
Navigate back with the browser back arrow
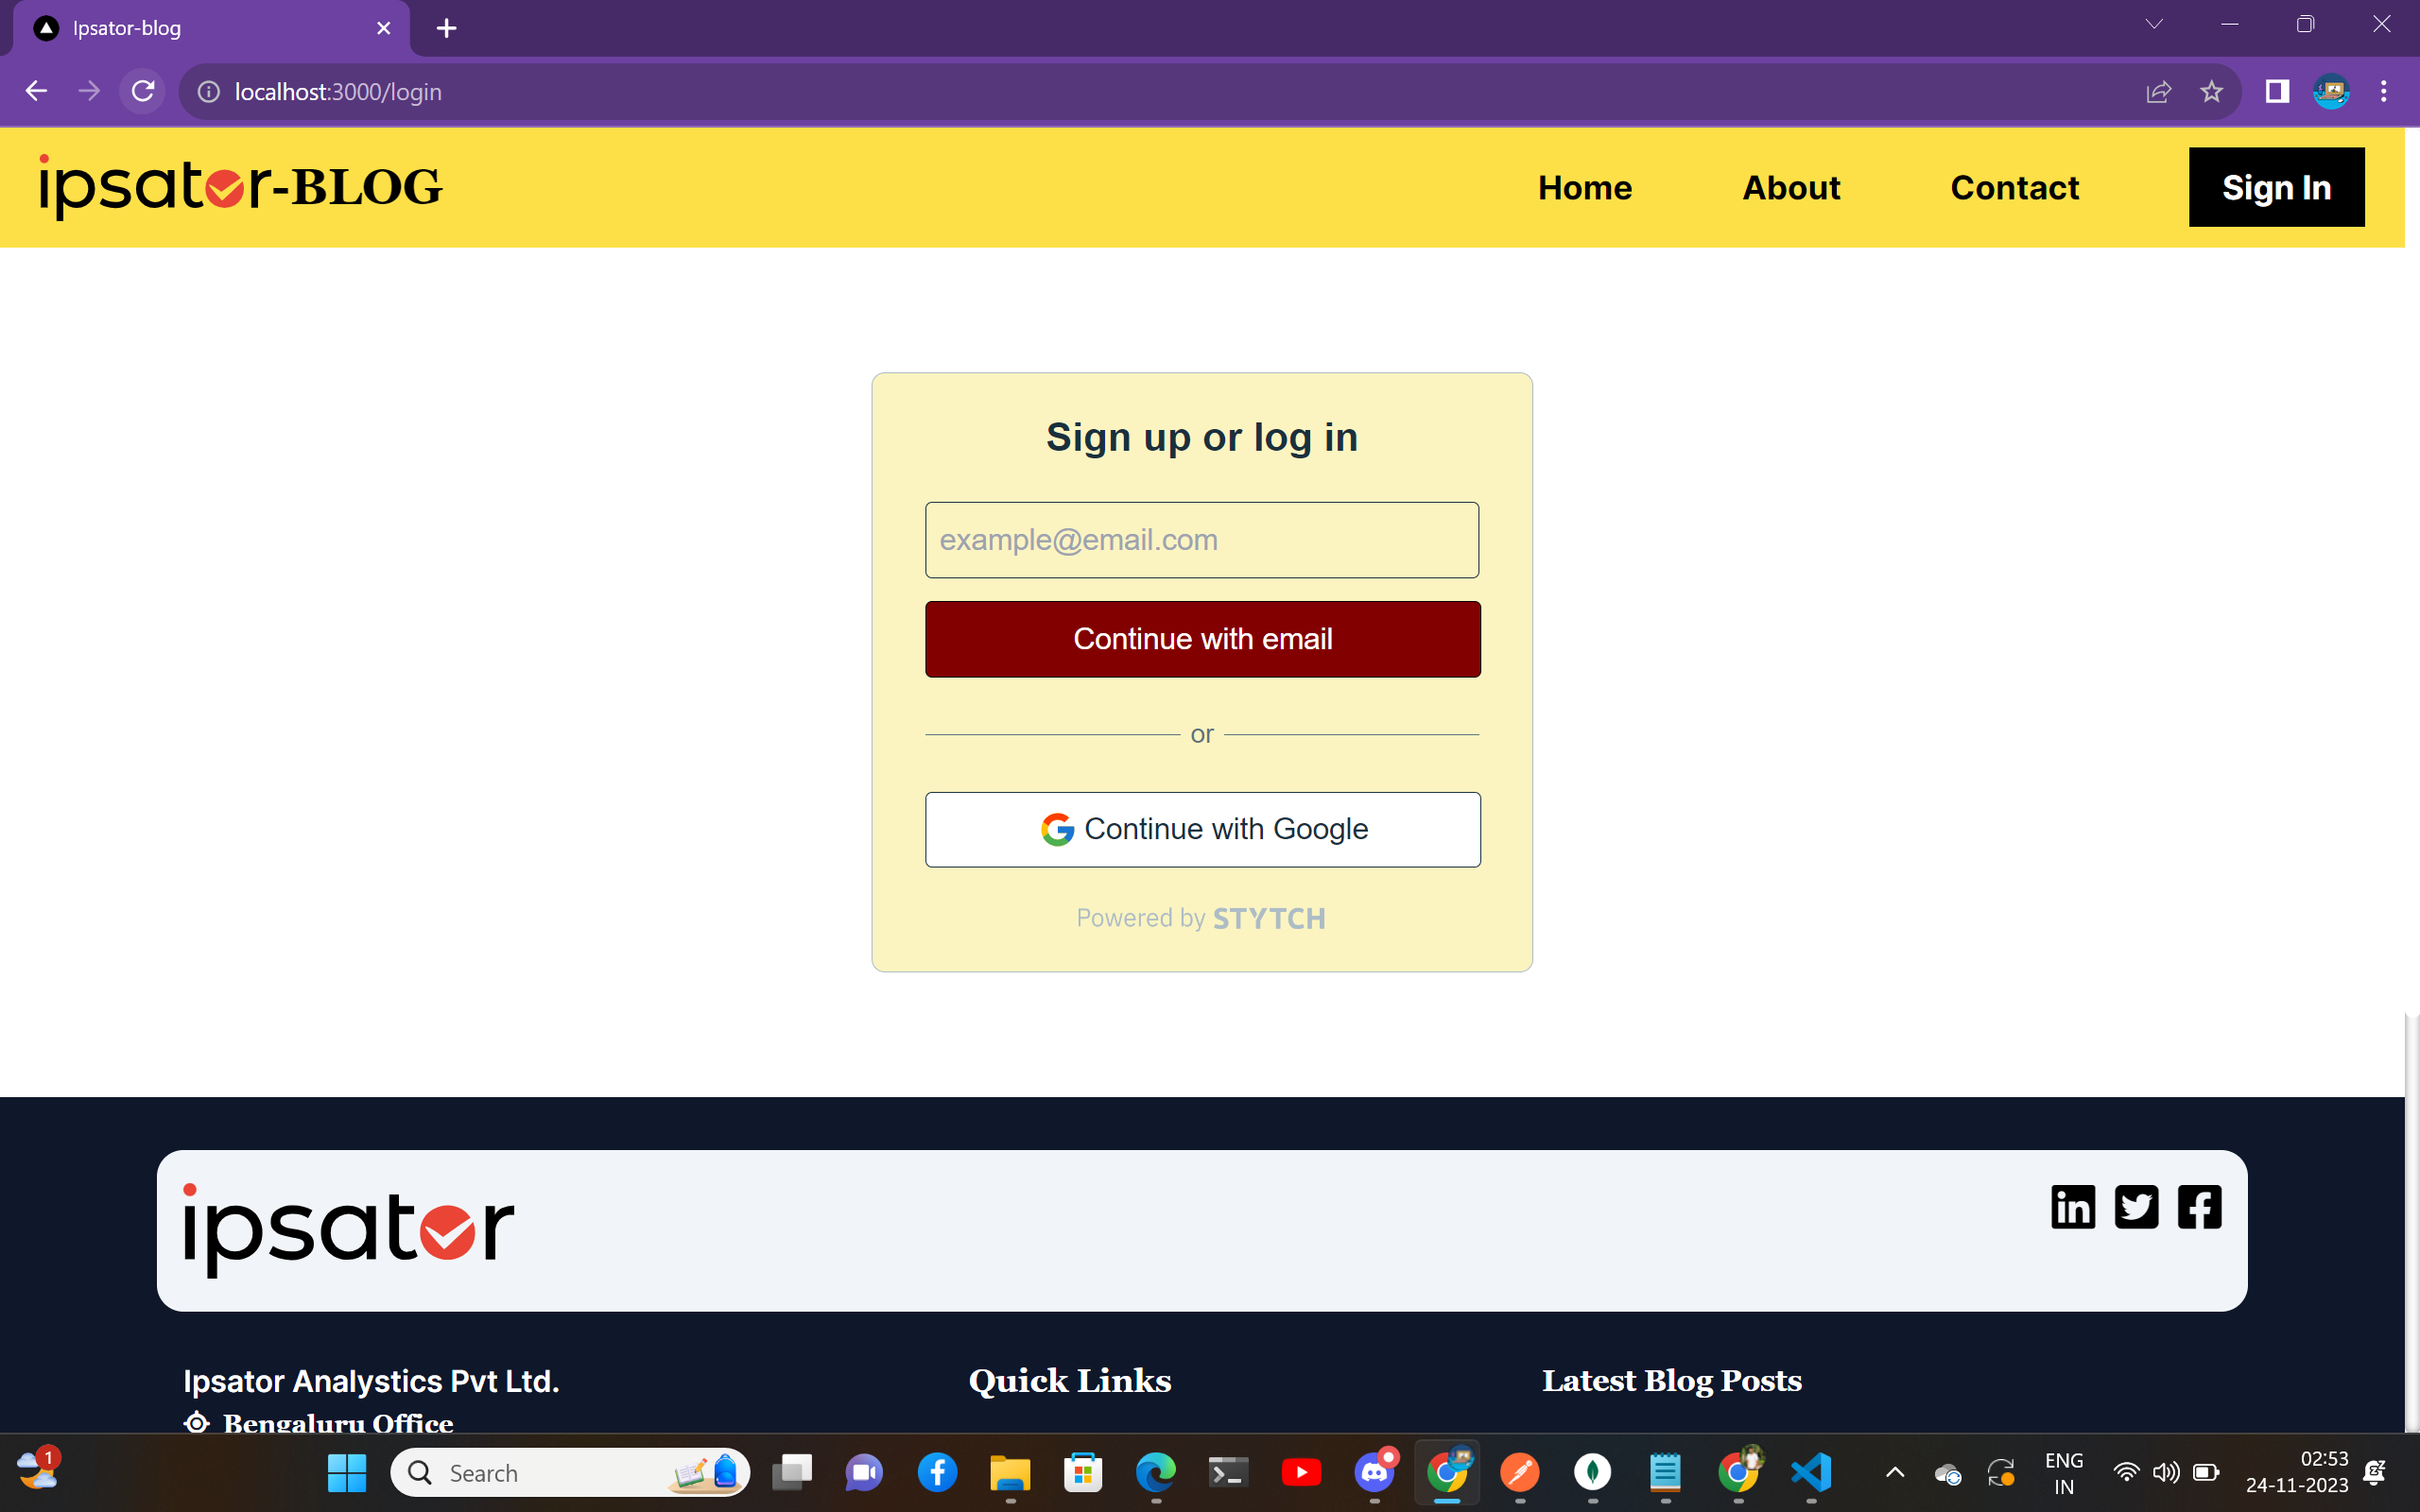(x=36, y=91)
